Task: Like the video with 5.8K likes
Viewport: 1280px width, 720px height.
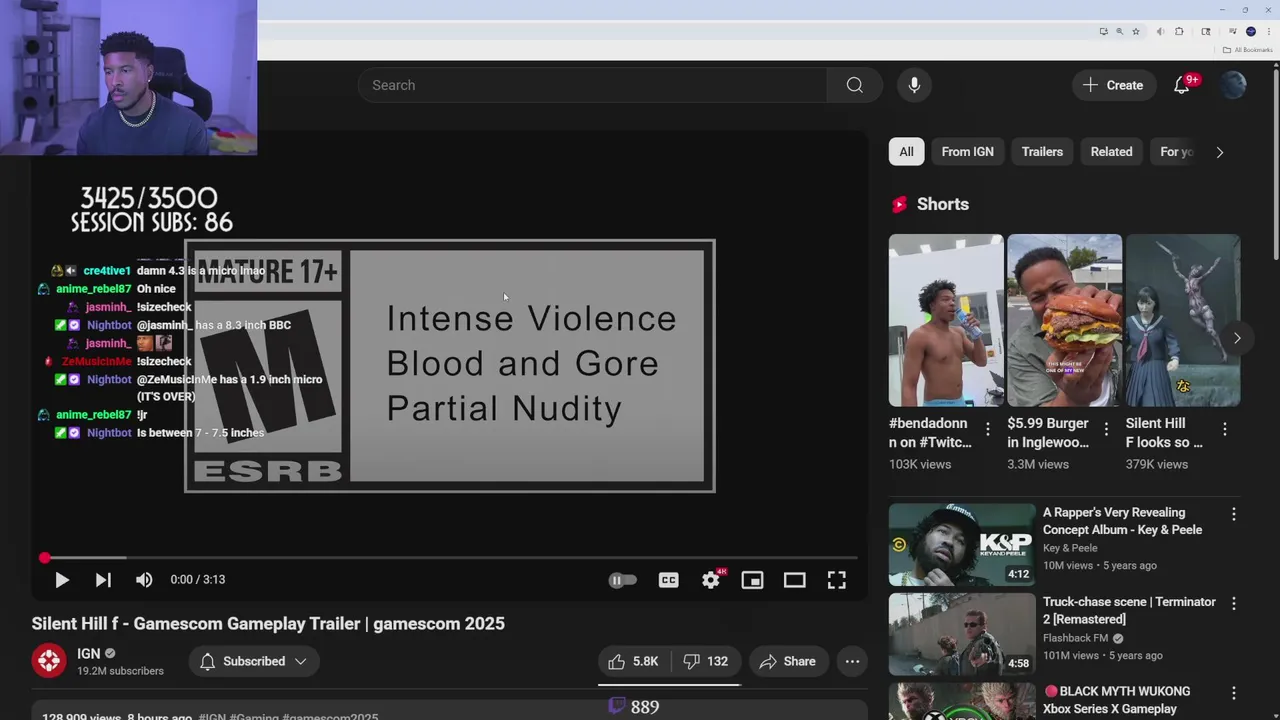Action: coord(634,661)
